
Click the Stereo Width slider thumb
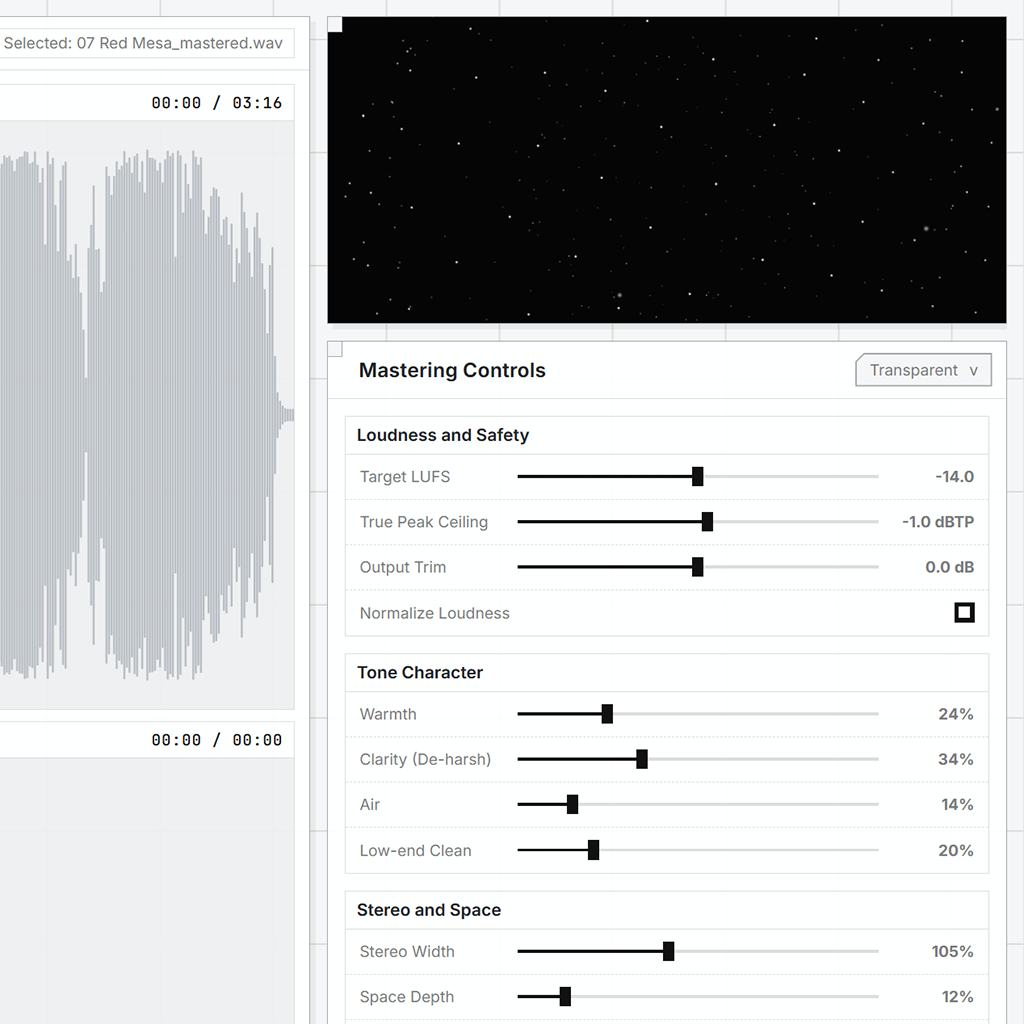coord(668,952)
